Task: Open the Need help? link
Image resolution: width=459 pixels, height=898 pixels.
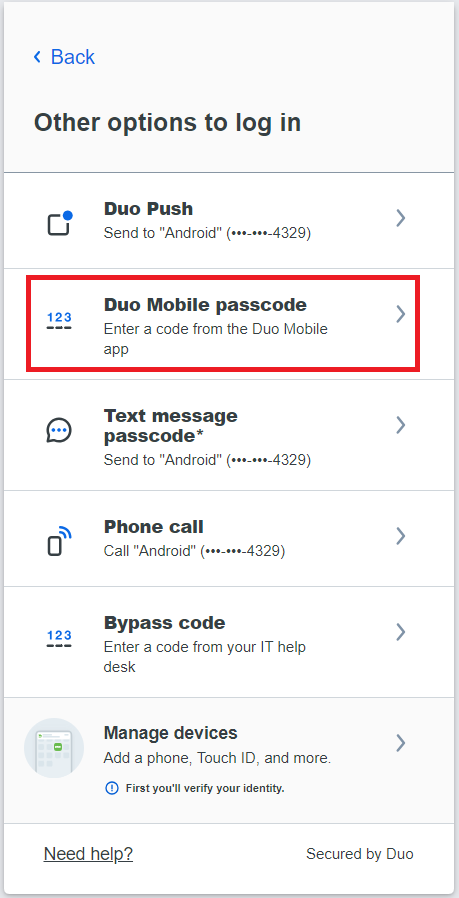Action: pos(88,854)
